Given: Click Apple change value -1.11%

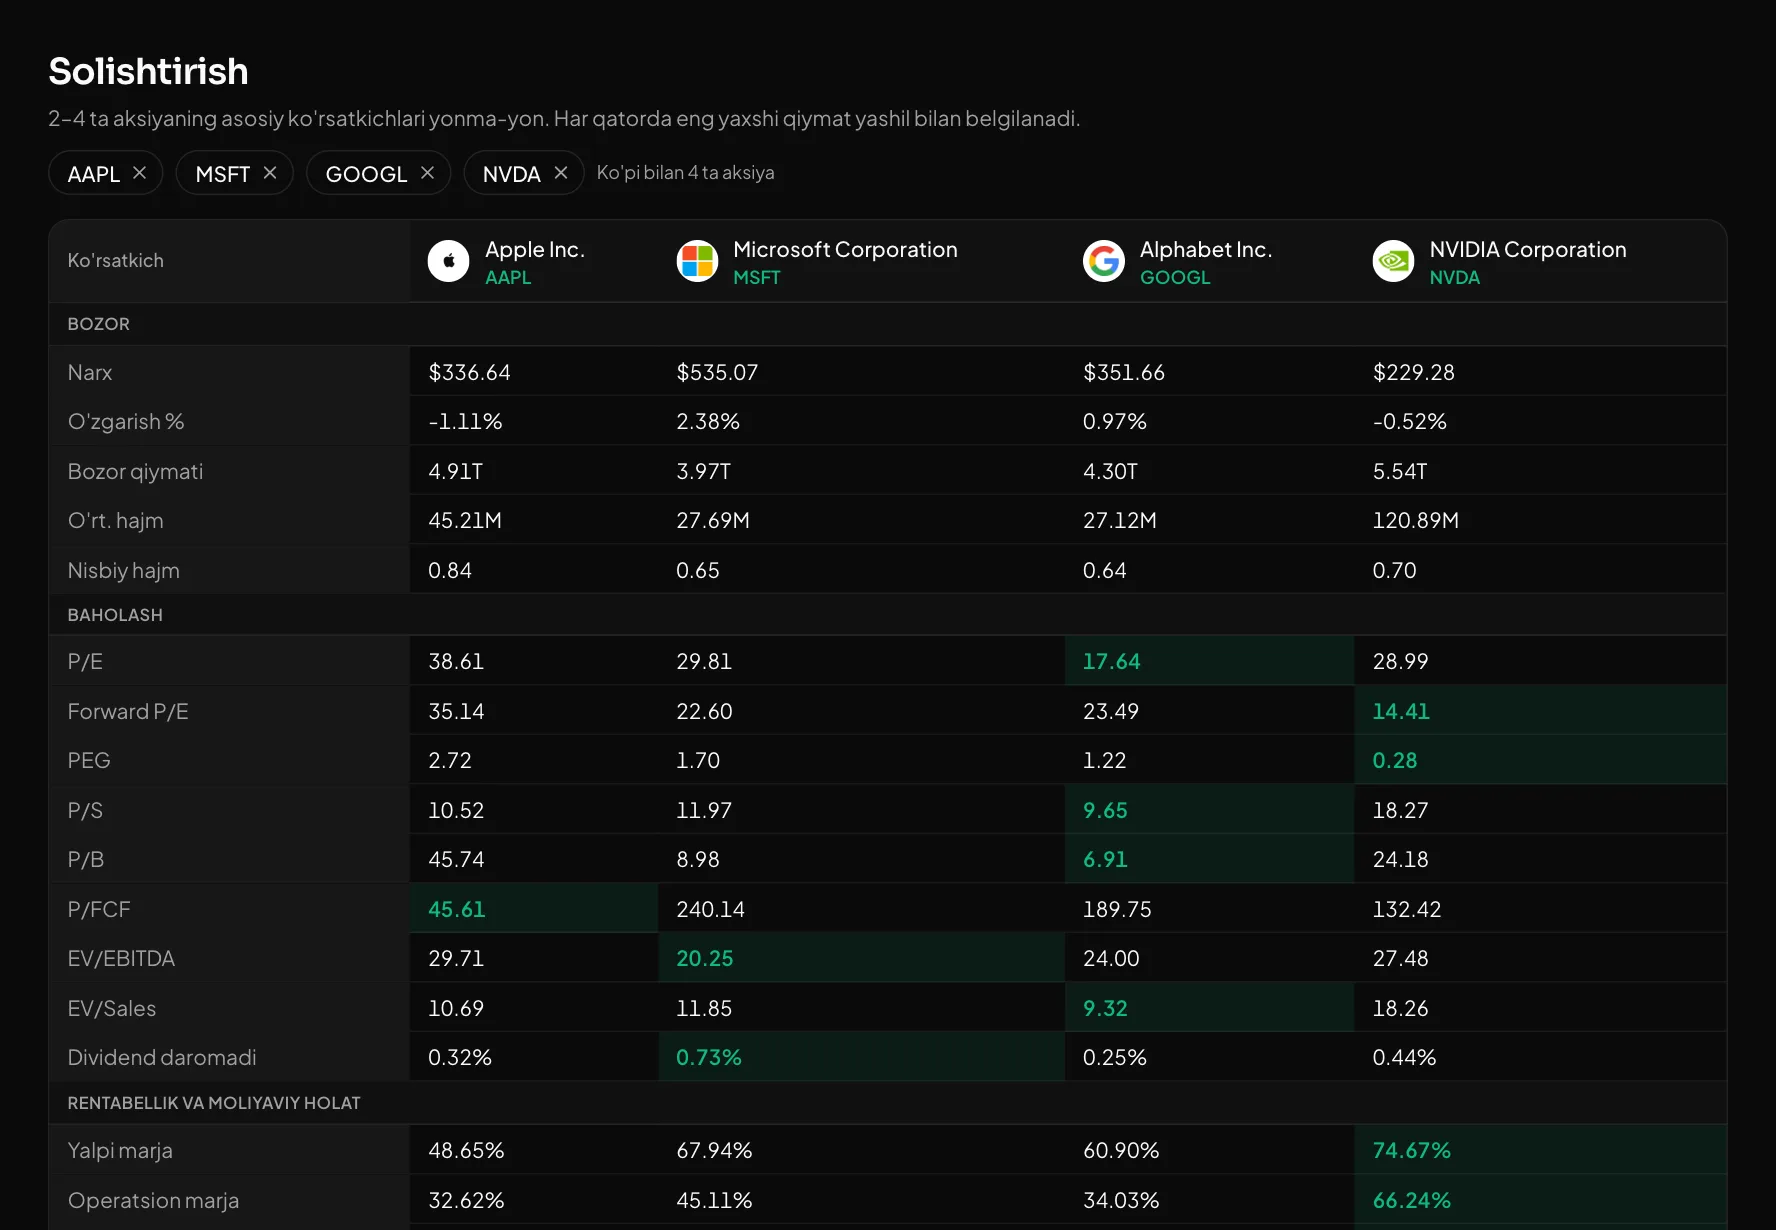Looking at the screenshot, I should [x=465, y=421].
